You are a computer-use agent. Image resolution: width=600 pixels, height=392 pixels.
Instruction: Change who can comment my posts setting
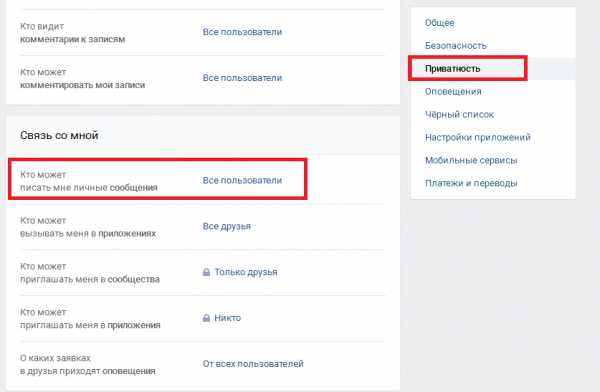point(242,78)
